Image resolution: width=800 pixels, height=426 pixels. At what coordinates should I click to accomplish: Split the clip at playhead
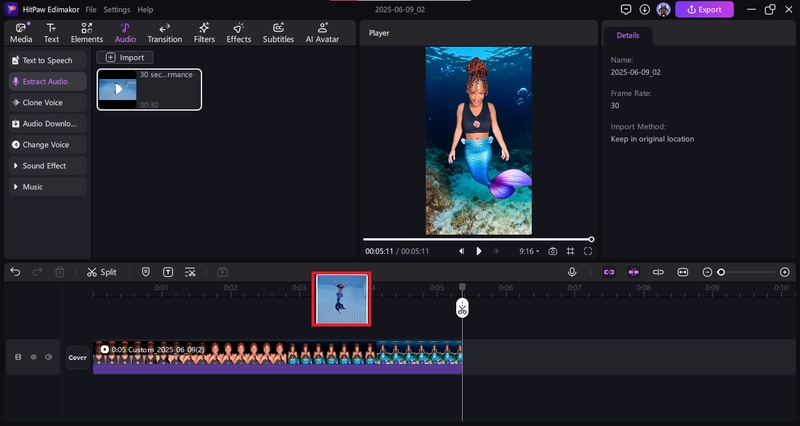tap(102, 272)
